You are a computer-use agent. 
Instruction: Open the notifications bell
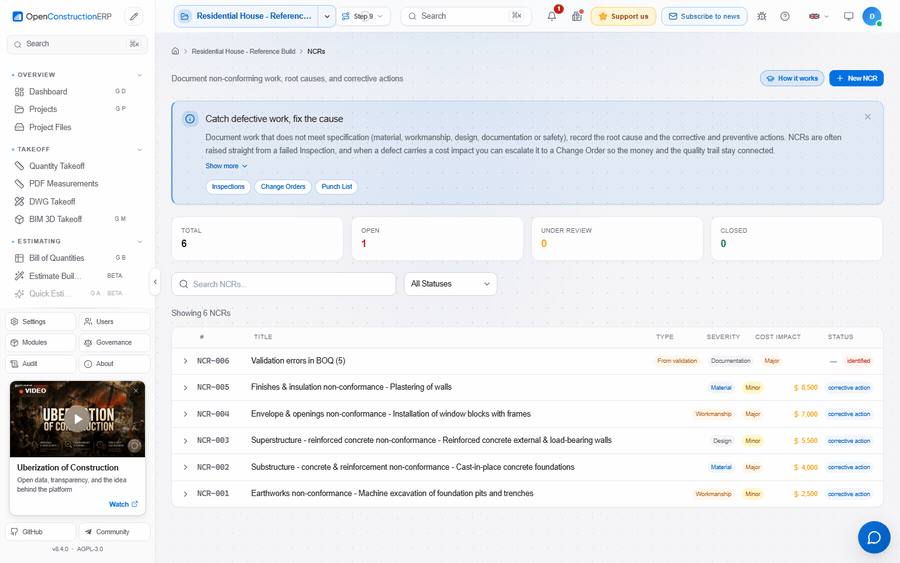tap(552, 16)
